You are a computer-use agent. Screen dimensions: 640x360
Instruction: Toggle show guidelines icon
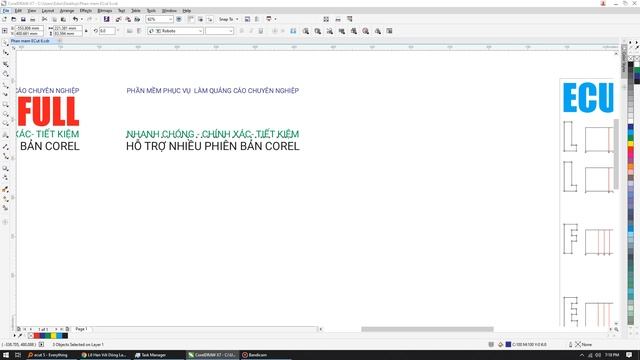coord(209,19)
